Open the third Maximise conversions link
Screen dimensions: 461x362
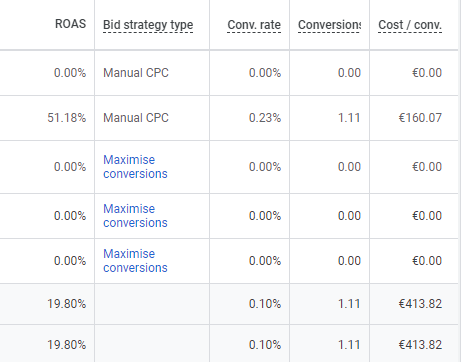[x=135, y=261]
